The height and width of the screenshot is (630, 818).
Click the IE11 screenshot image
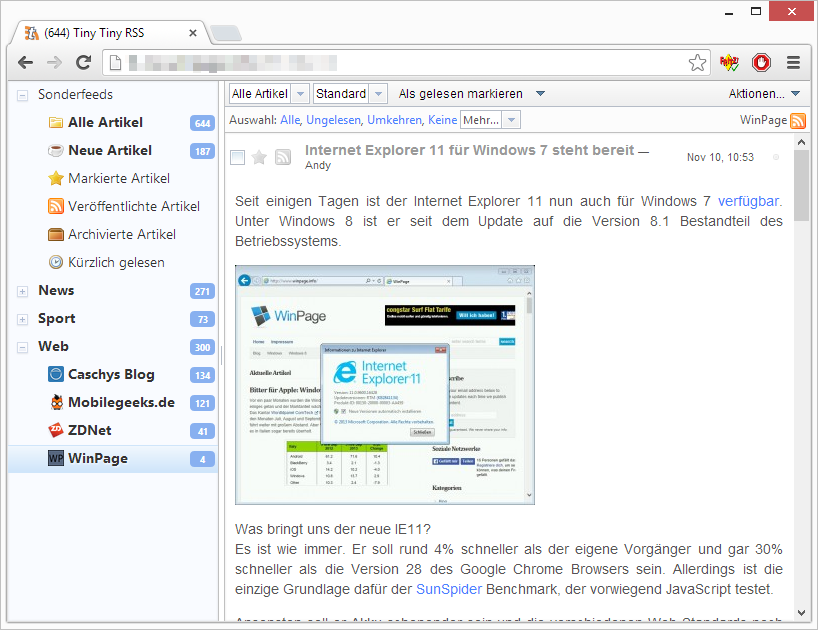[x=385, y=385]
